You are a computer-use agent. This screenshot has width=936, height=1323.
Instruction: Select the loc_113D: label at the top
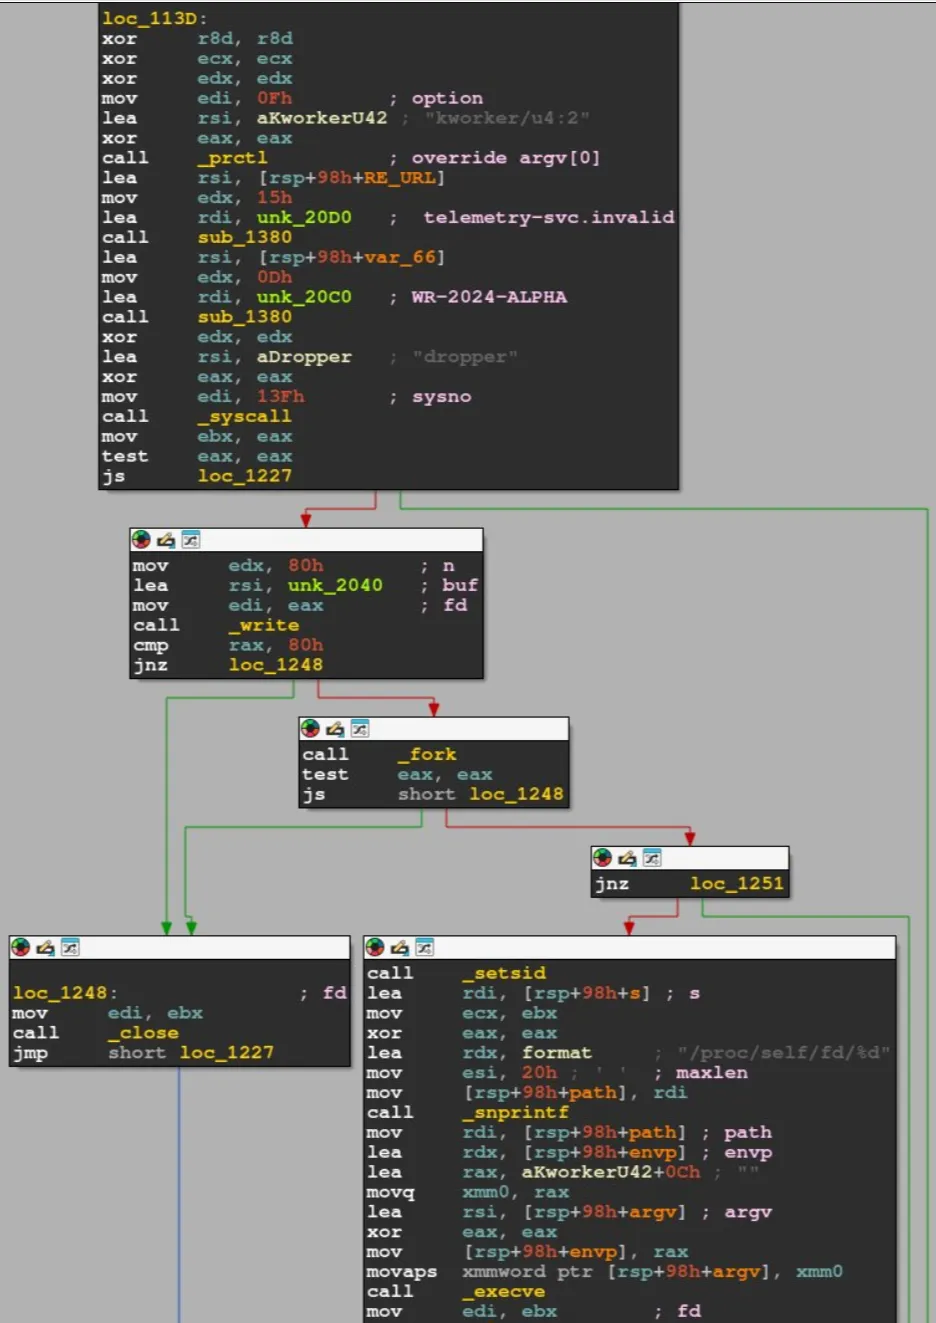(155, 18)
